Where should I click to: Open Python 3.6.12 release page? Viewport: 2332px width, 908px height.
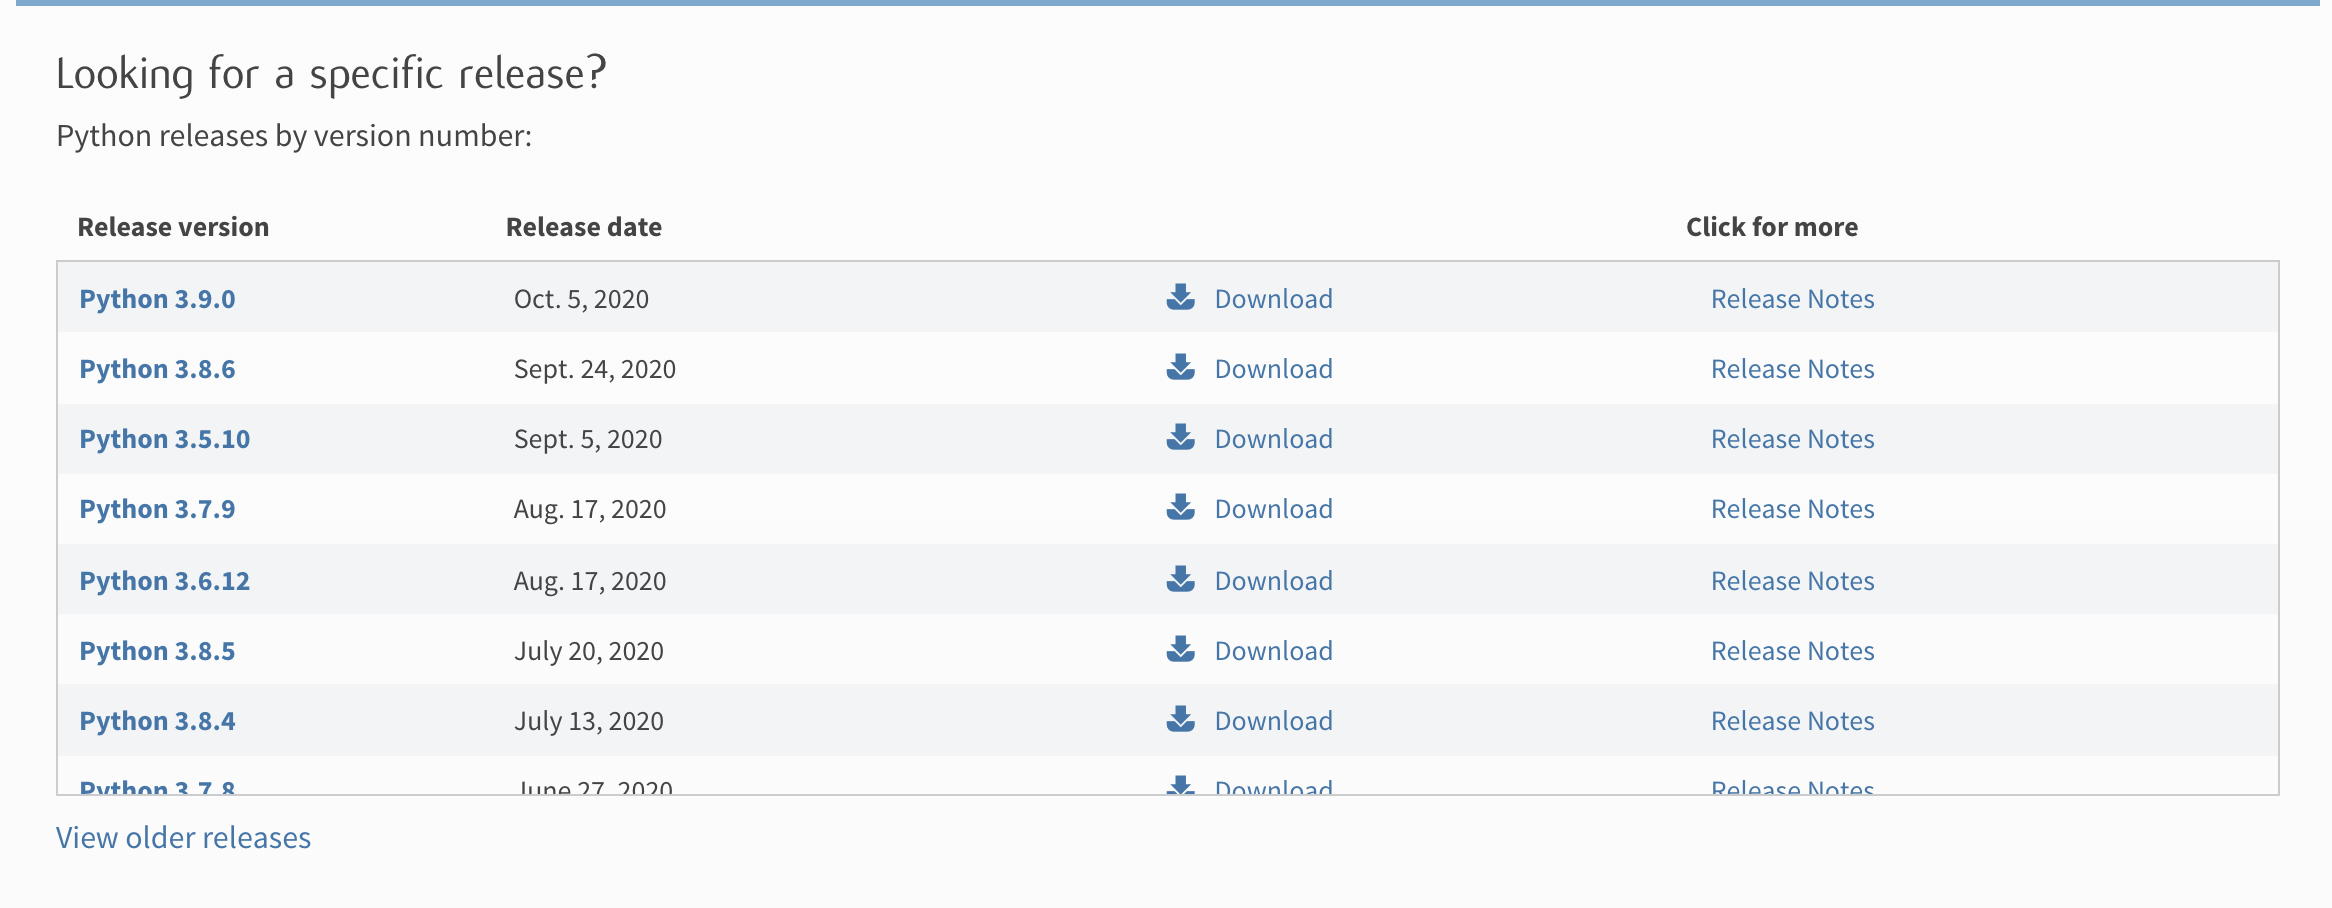[165, 581]
